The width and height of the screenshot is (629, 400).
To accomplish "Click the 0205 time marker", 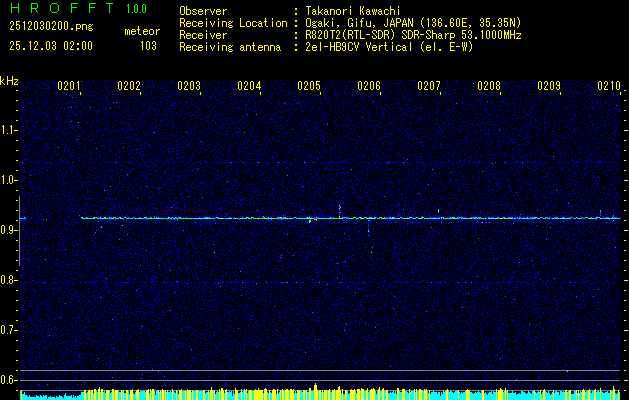I will (309, 86).
